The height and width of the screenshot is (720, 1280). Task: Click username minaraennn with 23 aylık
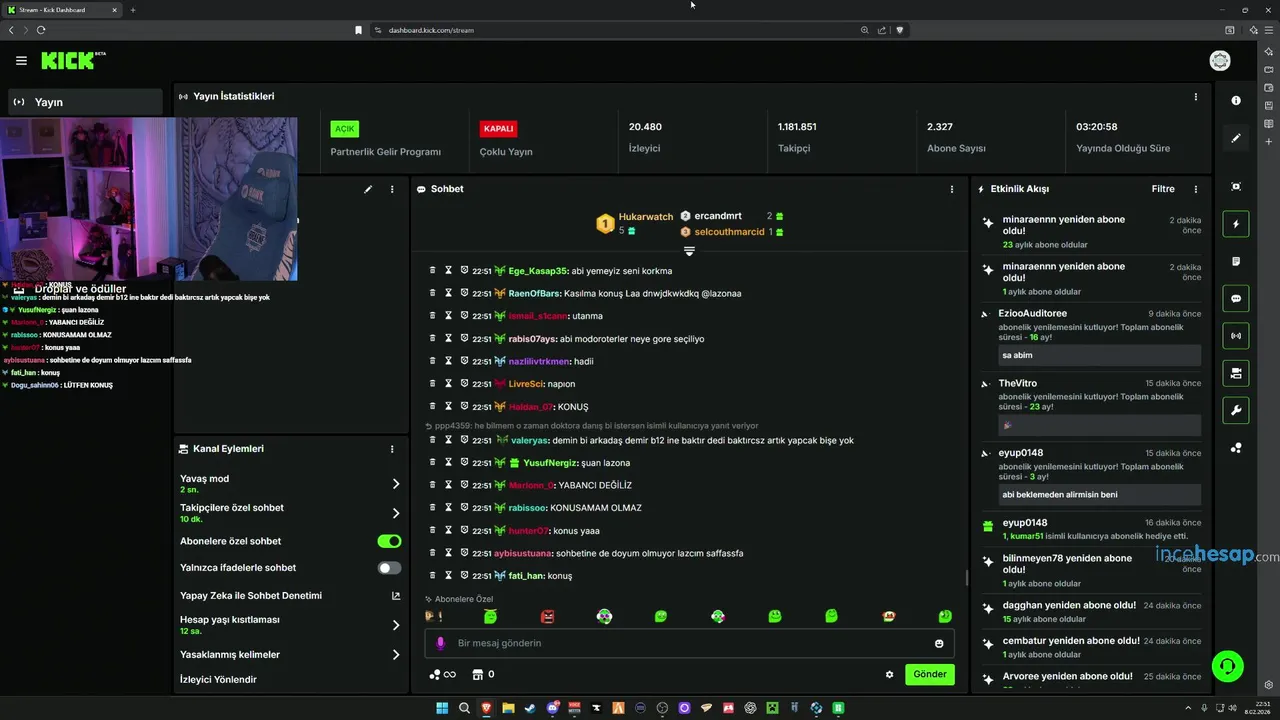pos(1031,219)
